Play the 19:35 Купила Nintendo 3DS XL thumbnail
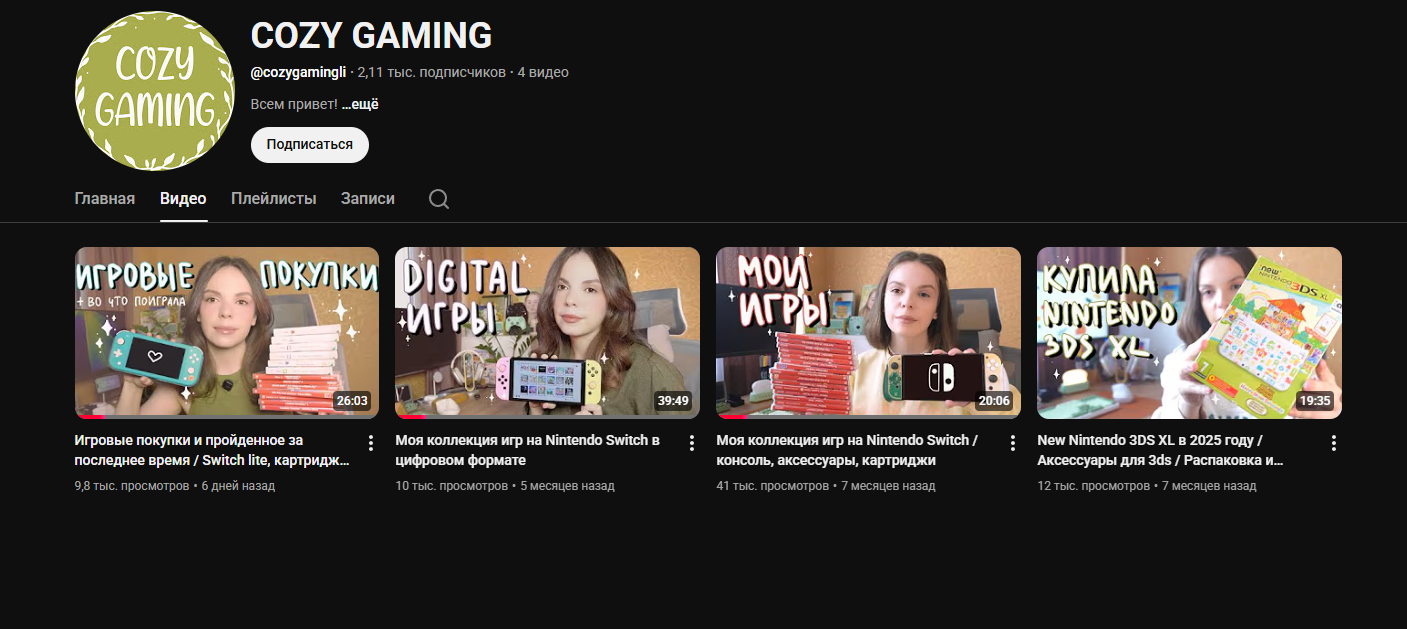 click(x=1189, y=333)
